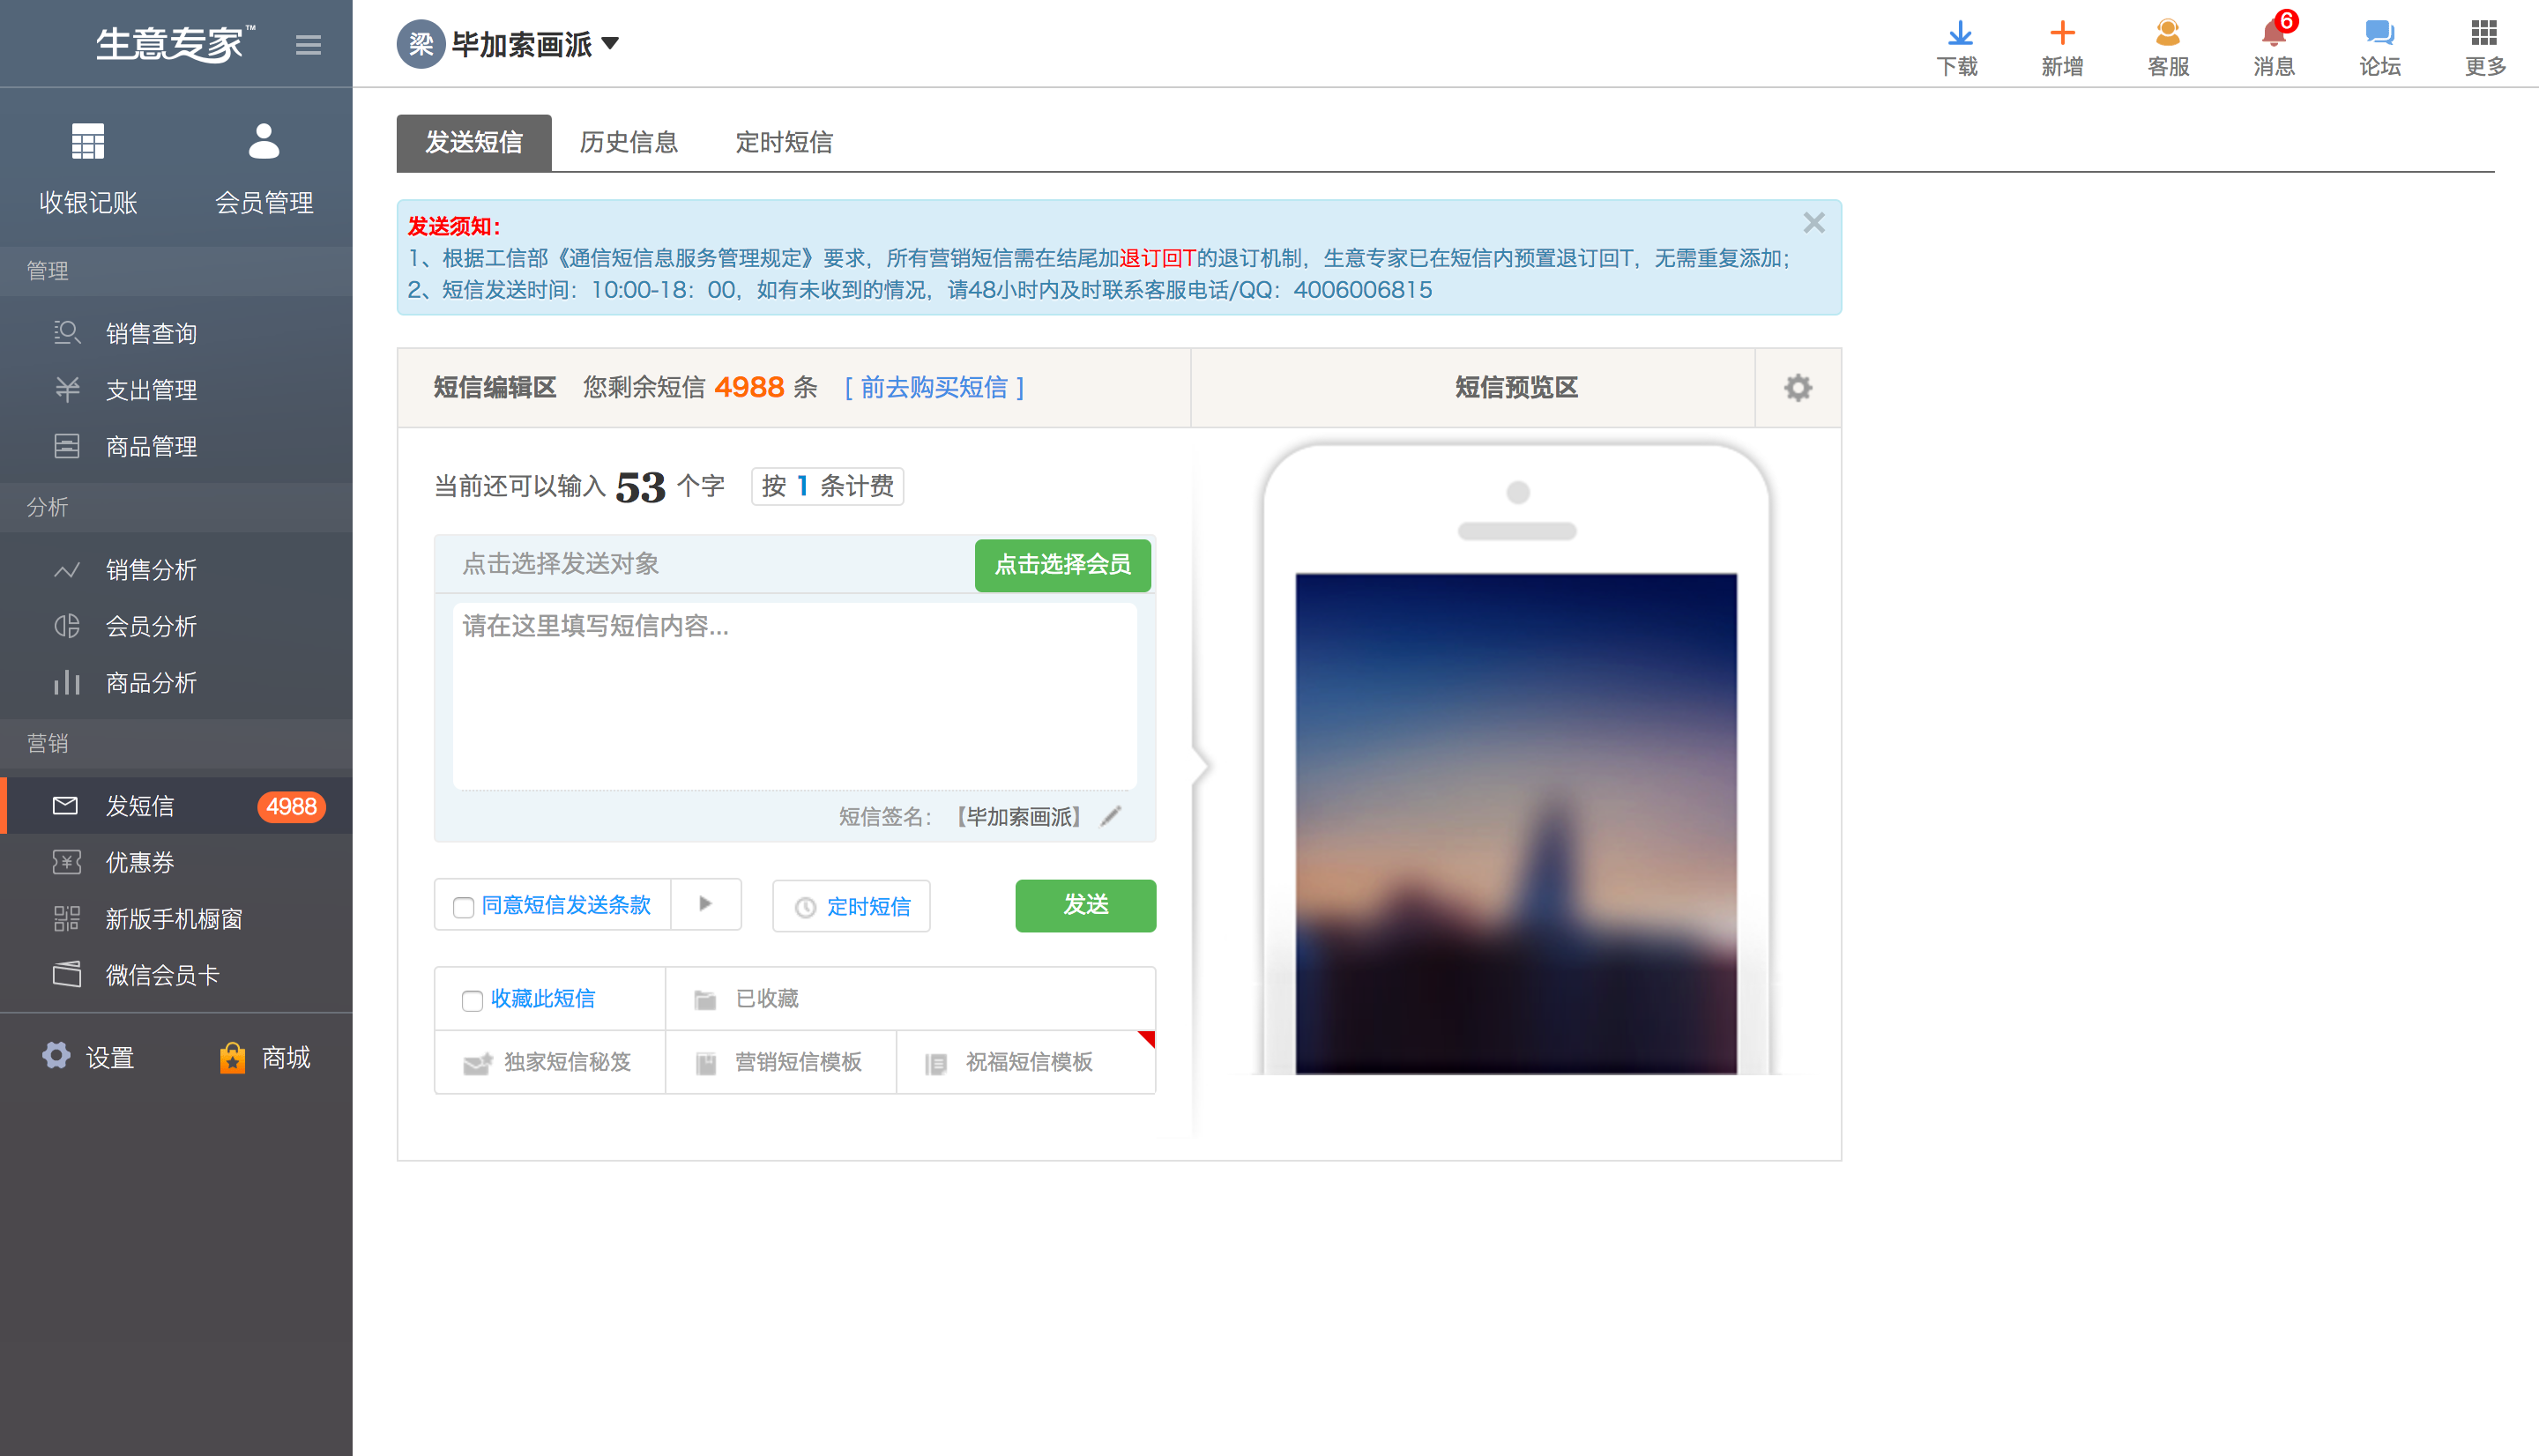Open cashier bookkeeping grid icon
The height and width of the screenshot is (1456, 2539).
(x=87, y=142)
